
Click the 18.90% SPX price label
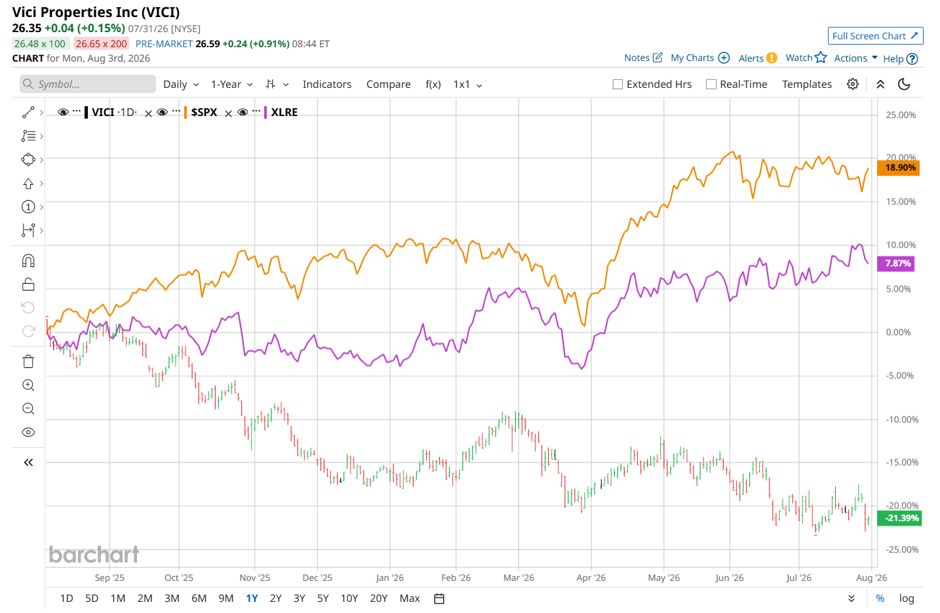point(898,167)
